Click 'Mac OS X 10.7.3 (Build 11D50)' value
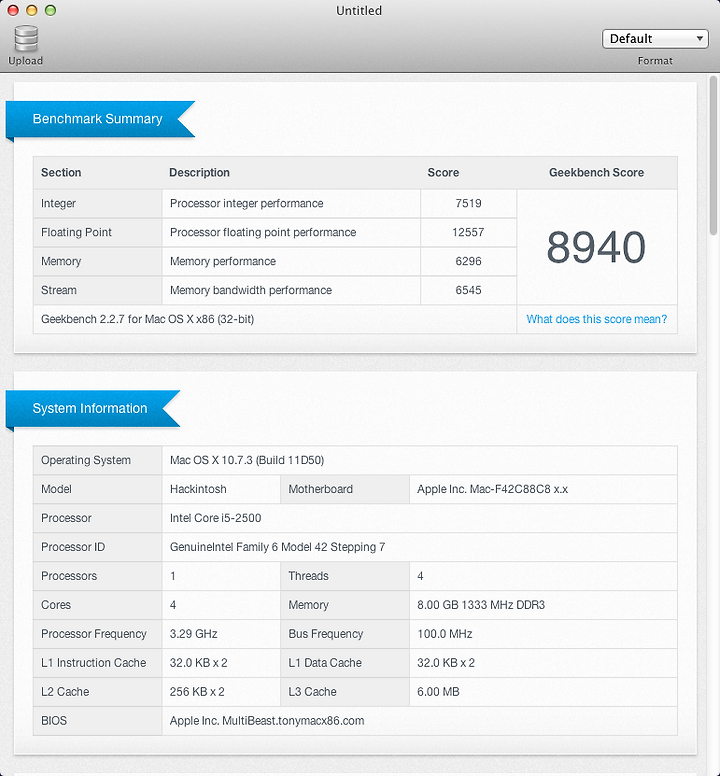The width and height of the screenshot is (720, 776). [x=247, y=460]
